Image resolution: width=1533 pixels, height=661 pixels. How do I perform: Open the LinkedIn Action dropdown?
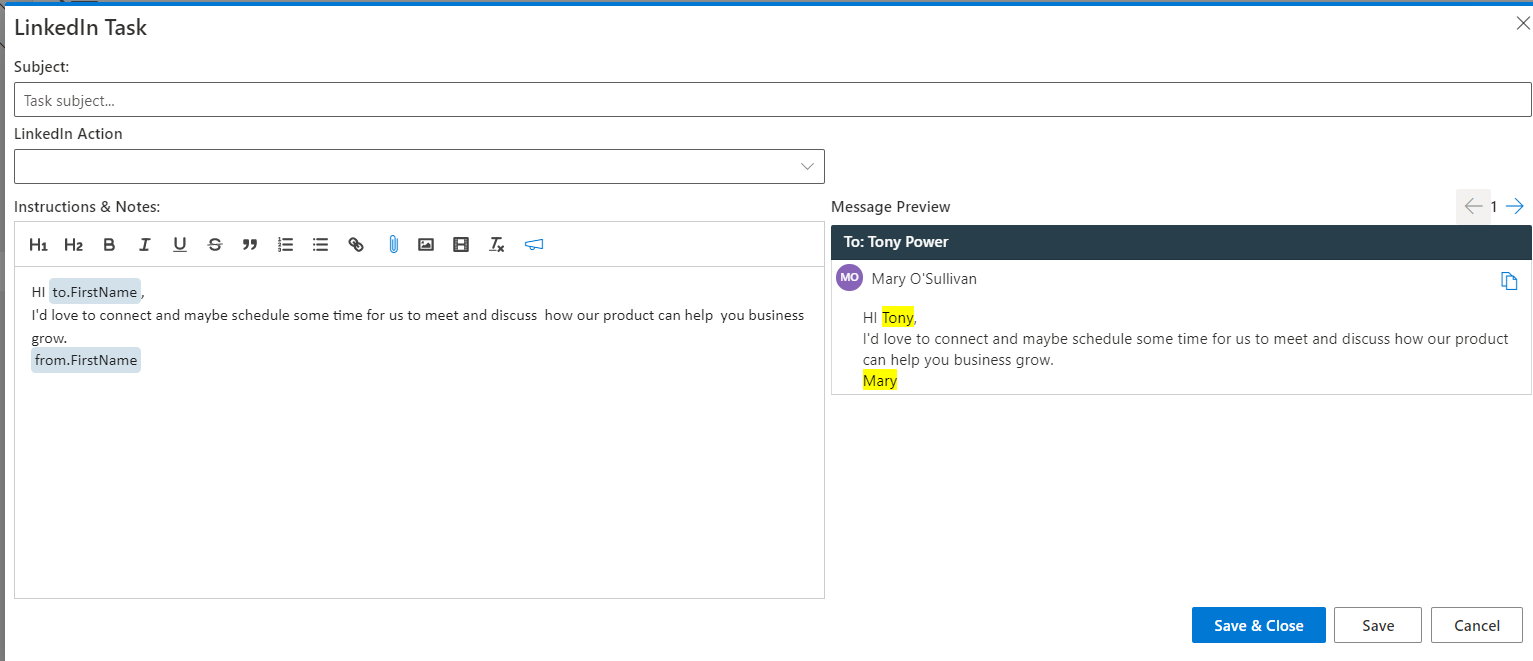(x=419, y=167)
